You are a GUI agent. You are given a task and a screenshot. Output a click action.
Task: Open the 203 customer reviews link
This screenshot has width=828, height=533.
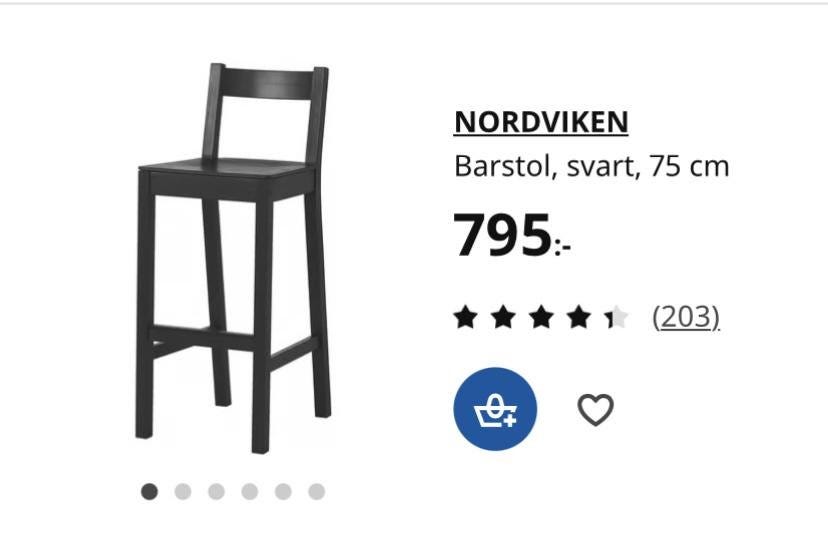click(x=686, y=317)
